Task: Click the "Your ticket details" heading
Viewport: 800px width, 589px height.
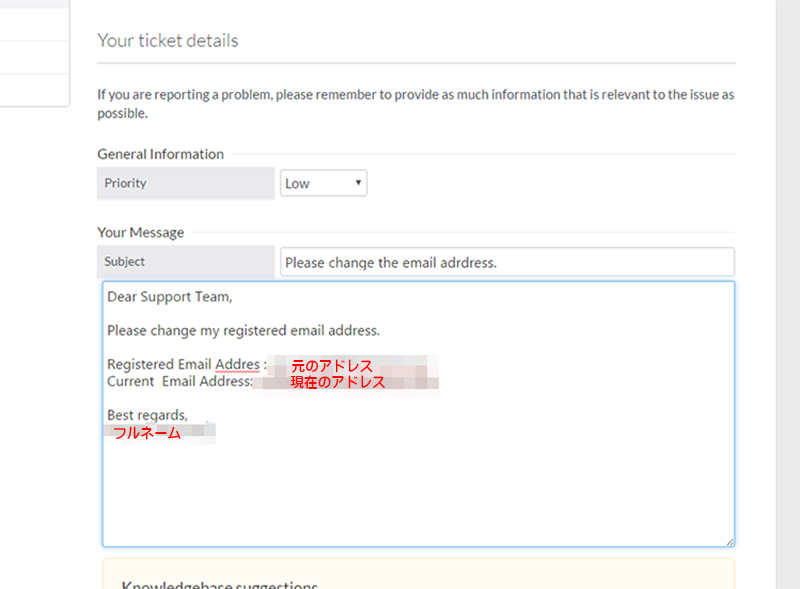Action: pyautogui.click(x=168, y=41)
